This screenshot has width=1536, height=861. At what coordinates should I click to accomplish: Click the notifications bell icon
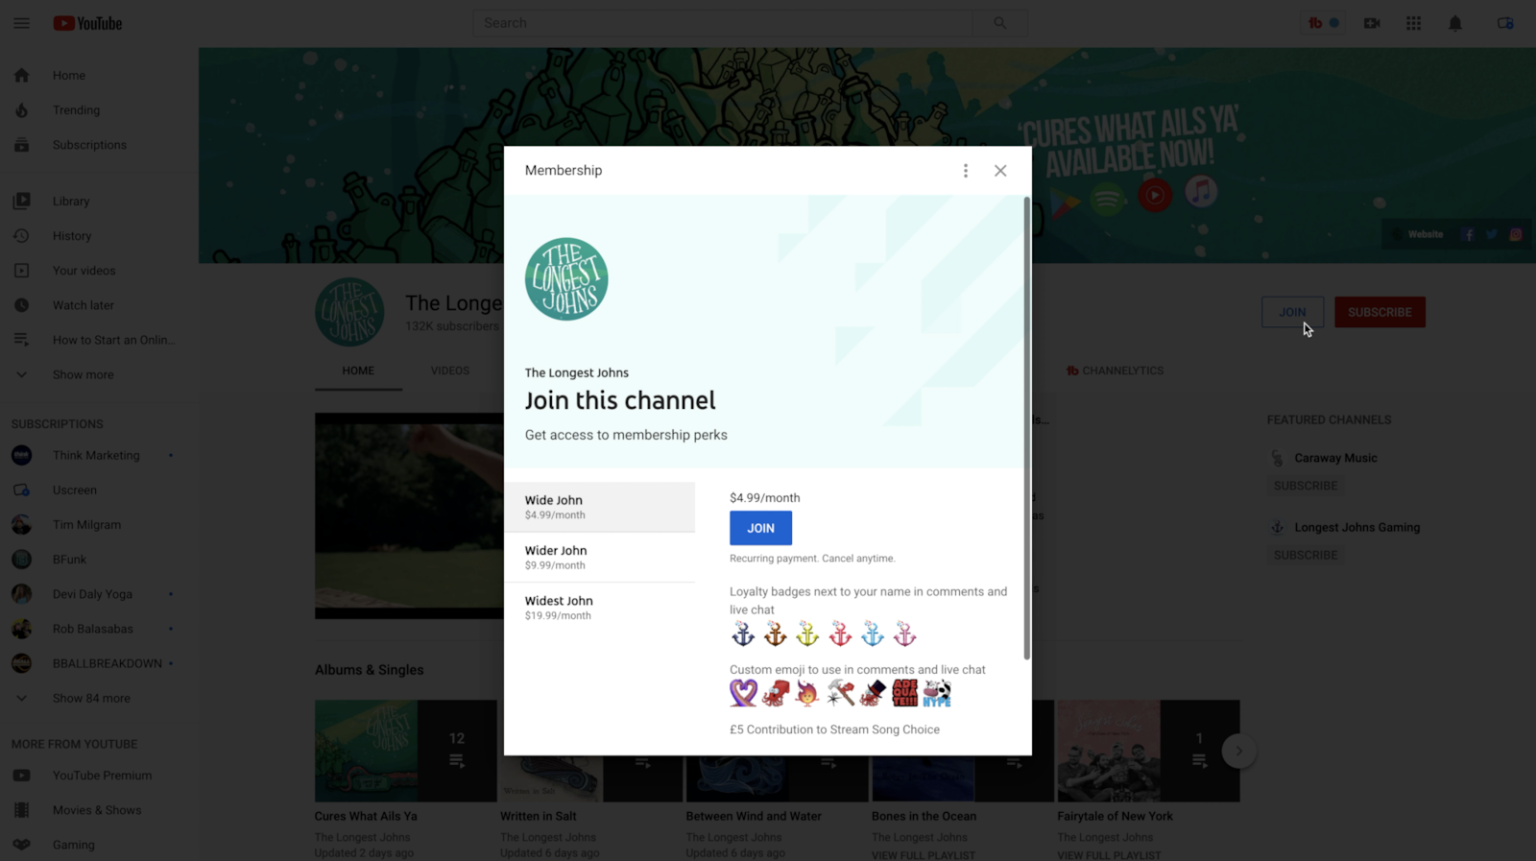(1455, 23)
